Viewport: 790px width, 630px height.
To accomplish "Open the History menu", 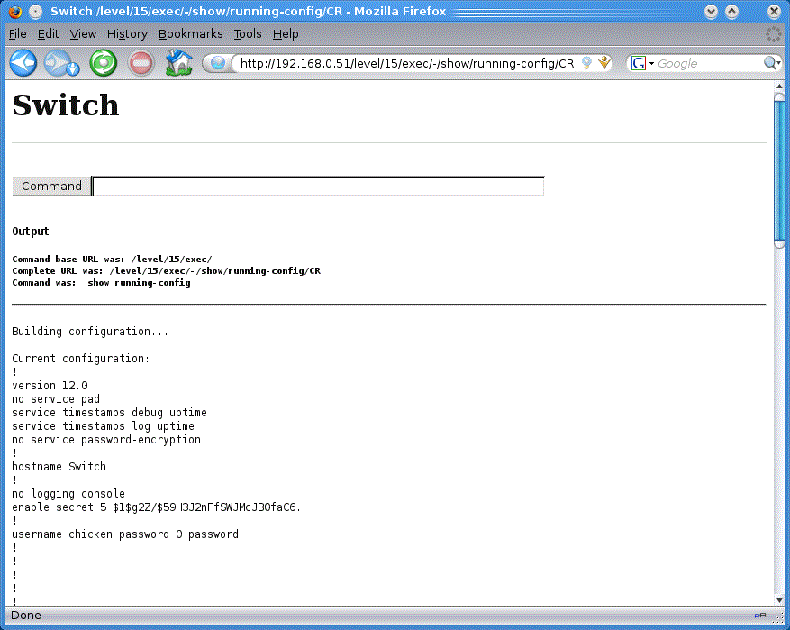I will point(127,34).
